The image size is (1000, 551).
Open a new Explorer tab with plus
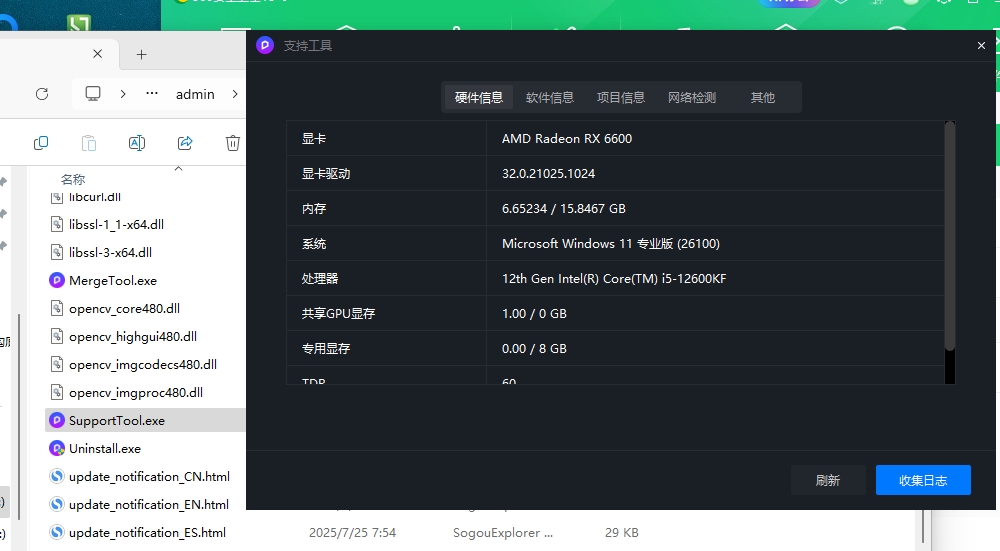click(141, 54)
